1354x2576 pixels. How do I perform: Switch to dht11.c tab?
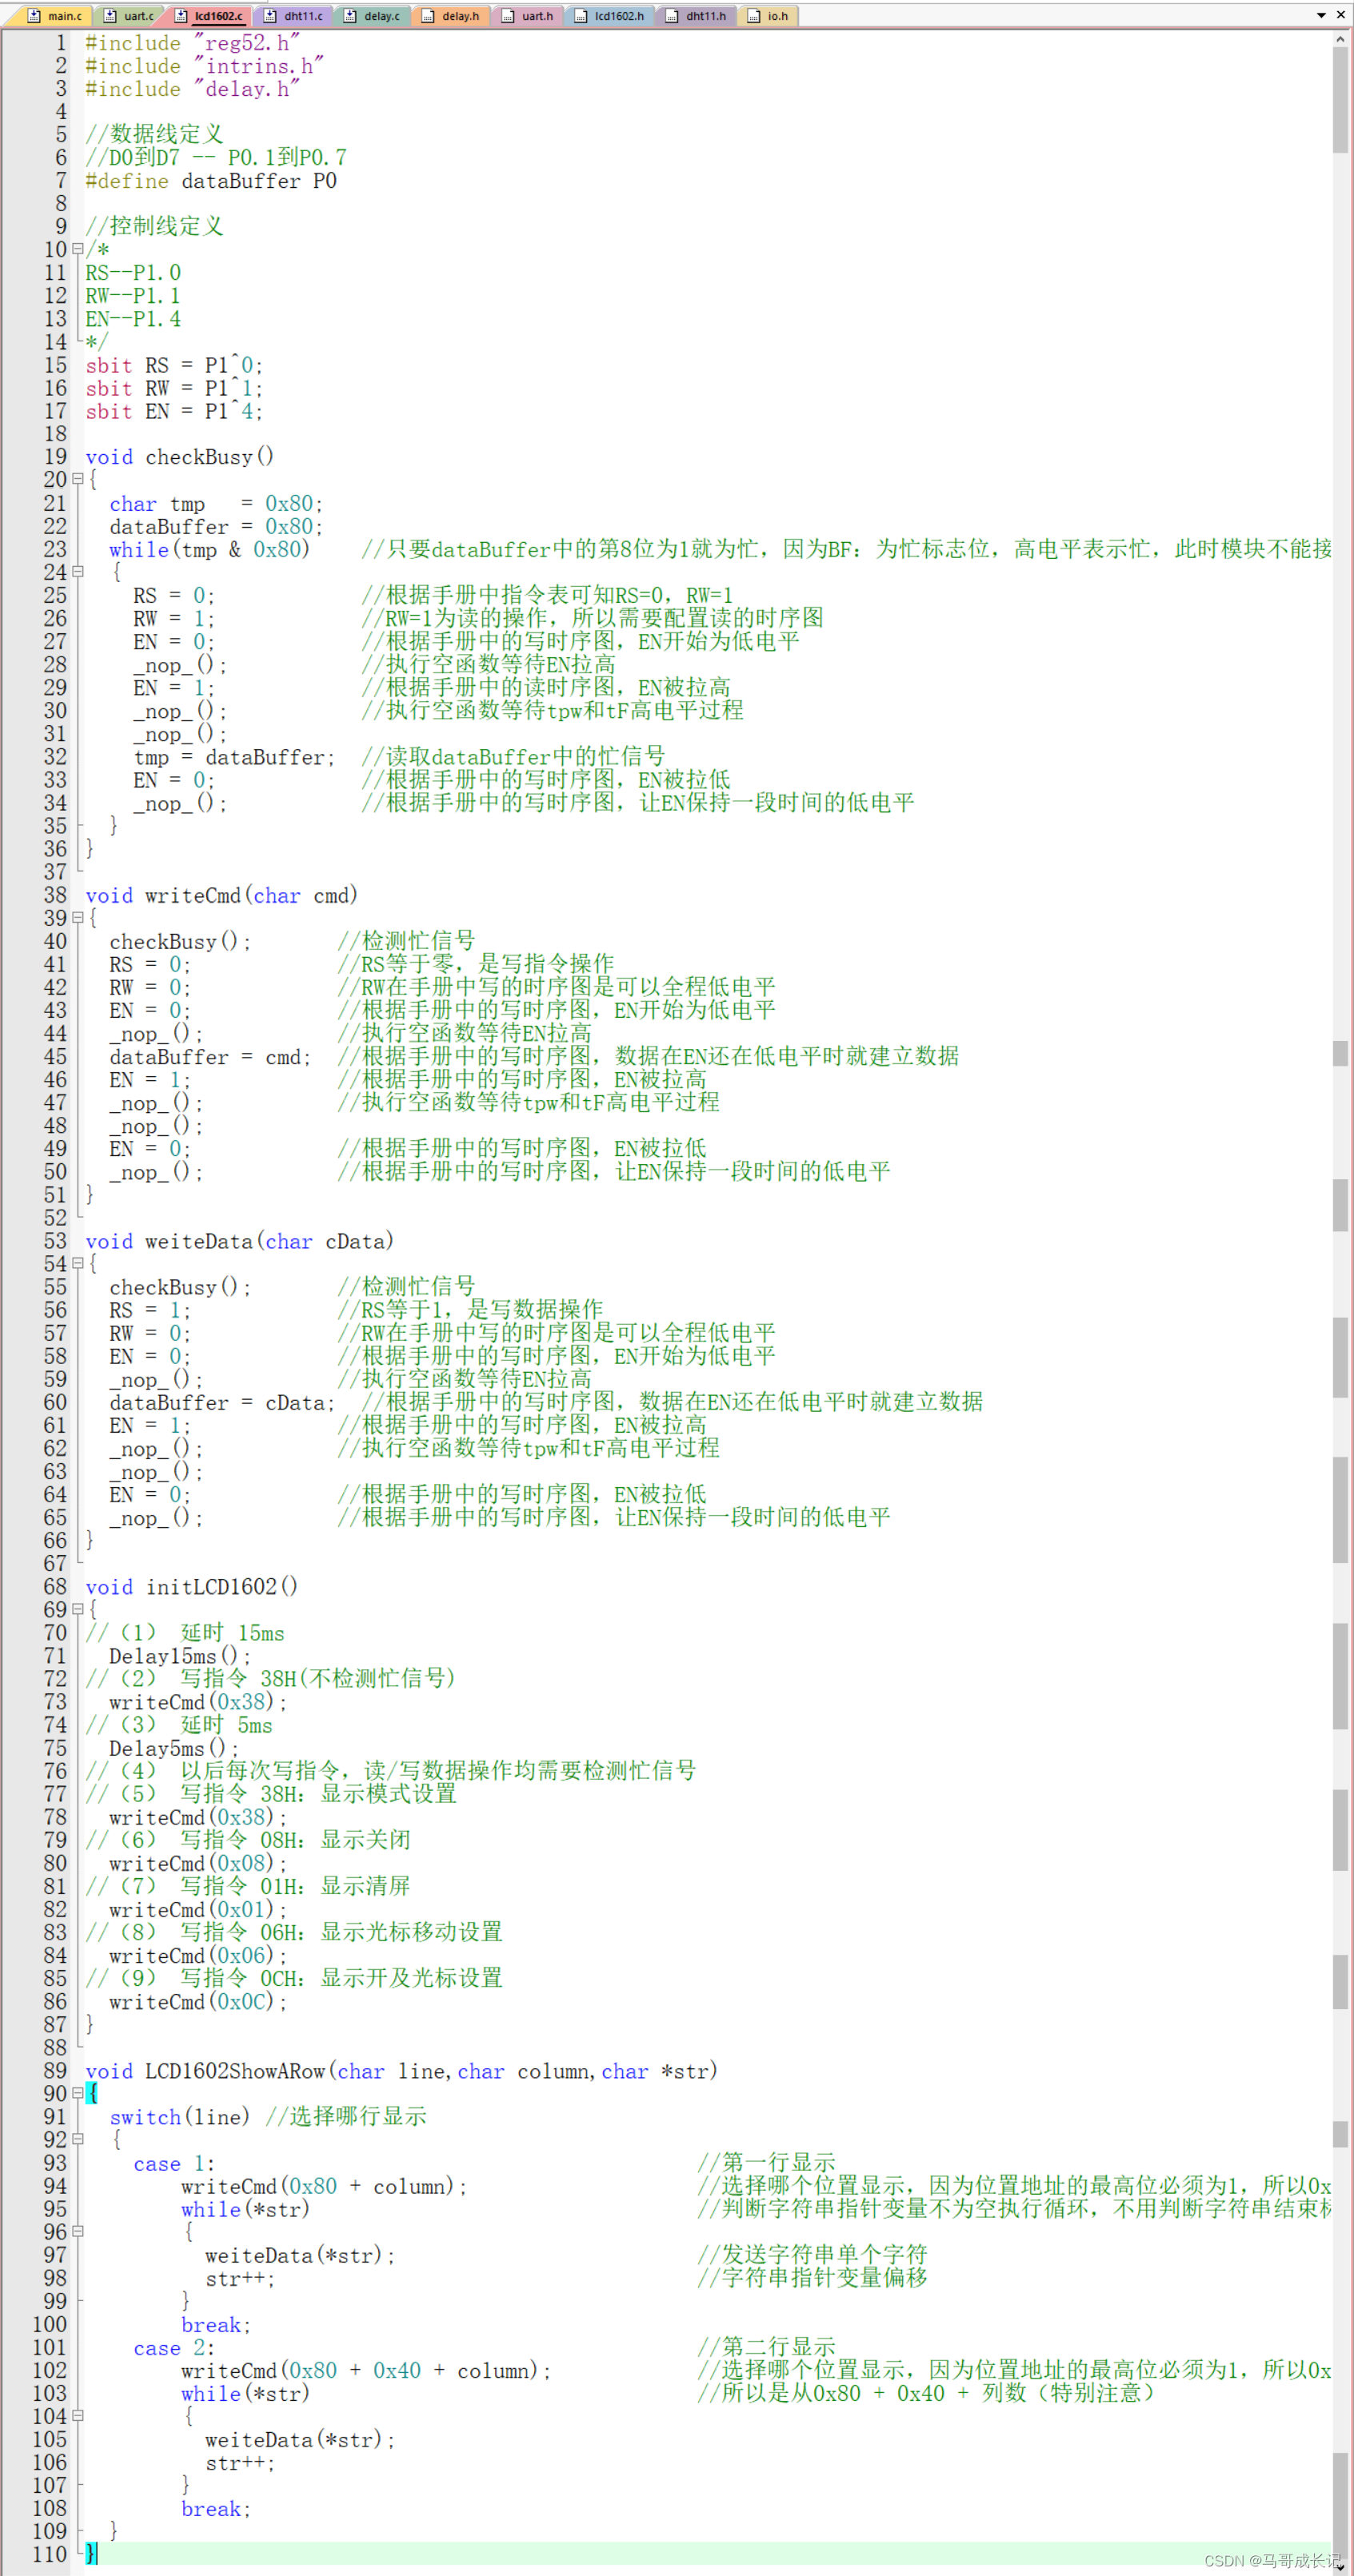tap(293, 16)
